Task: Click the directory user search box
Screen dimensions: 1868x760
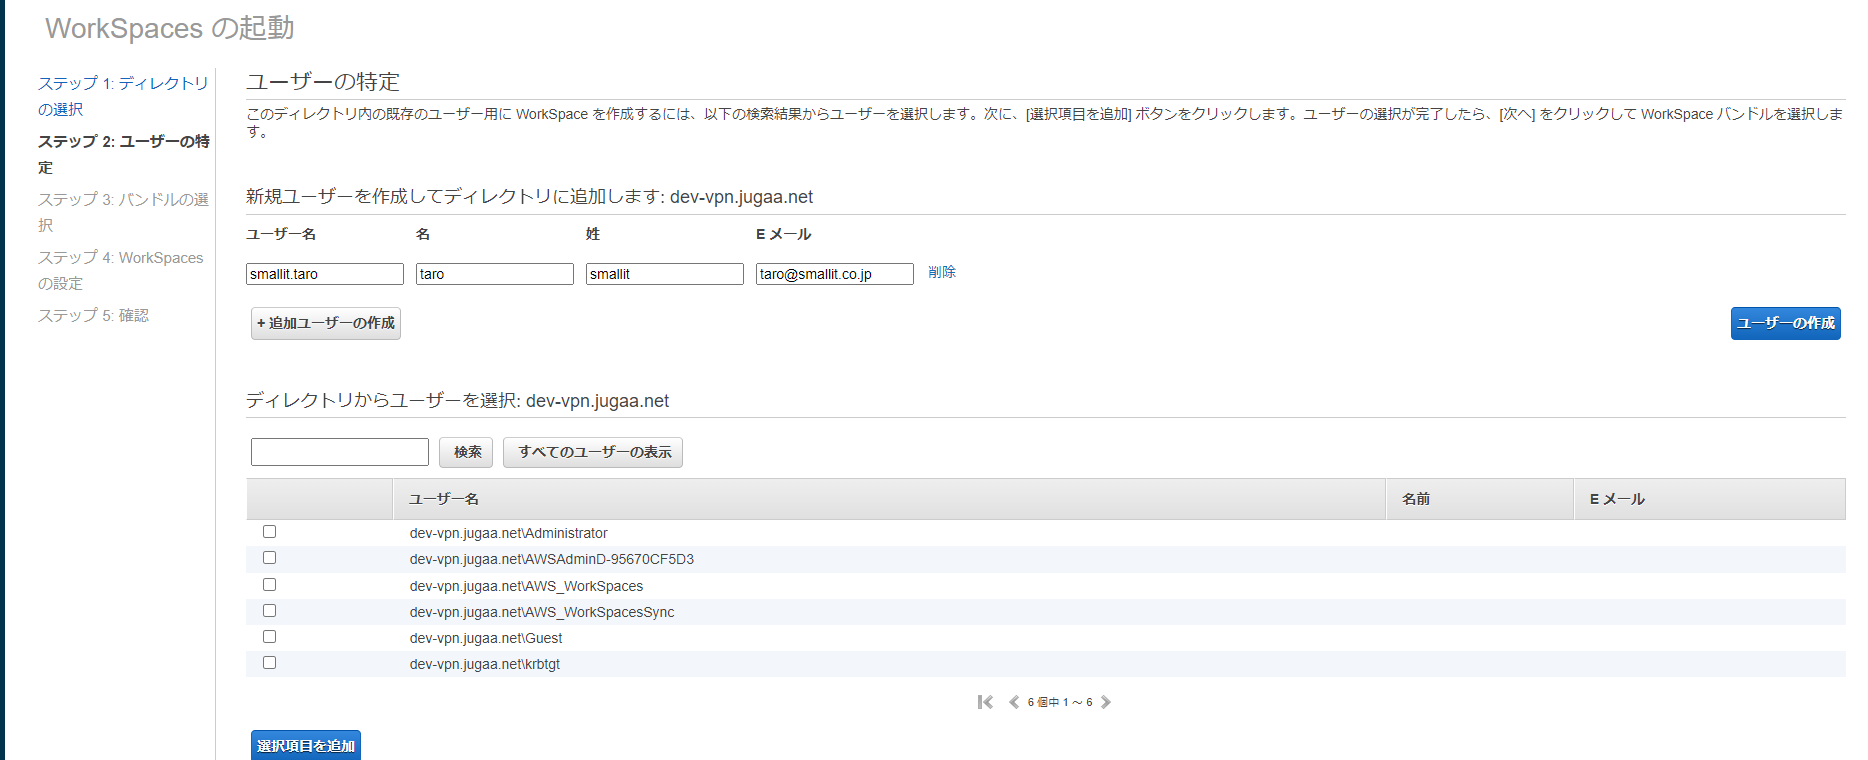Action: (x=340, y=452)
